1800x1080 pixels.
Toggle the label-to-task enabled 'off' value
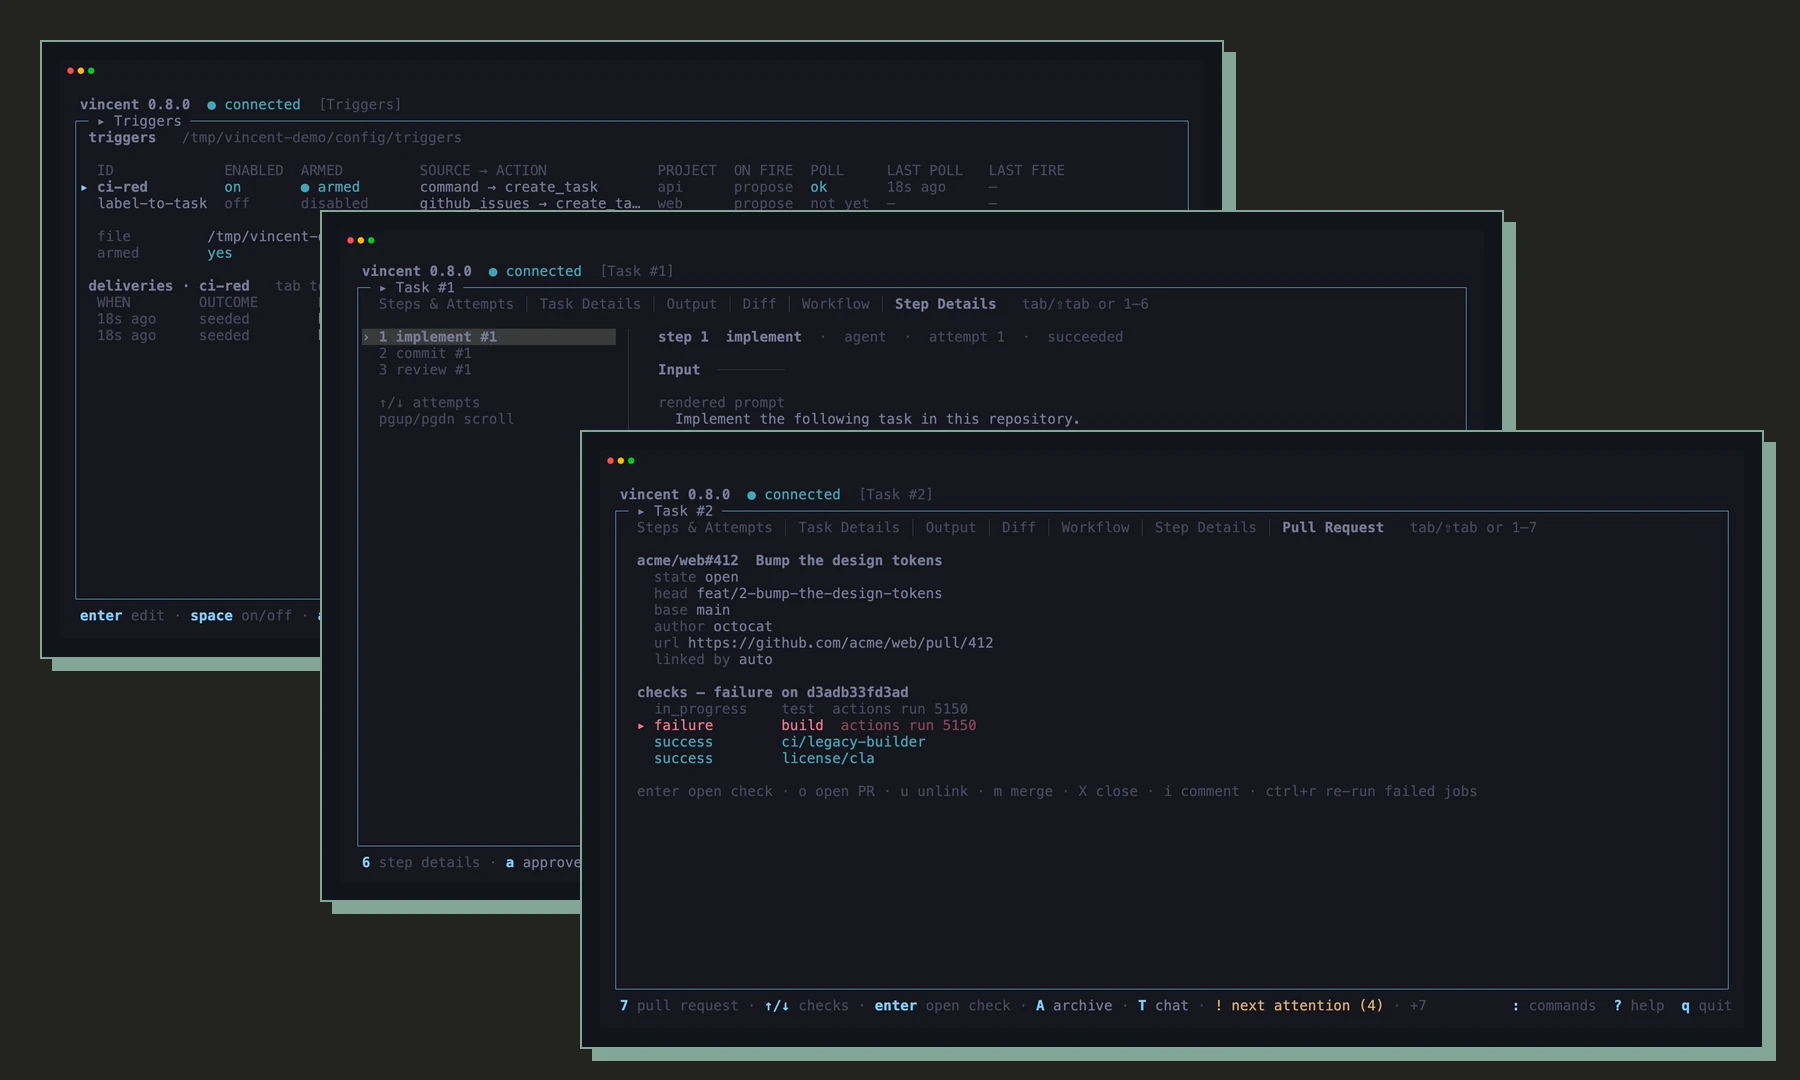coord(237,203)
